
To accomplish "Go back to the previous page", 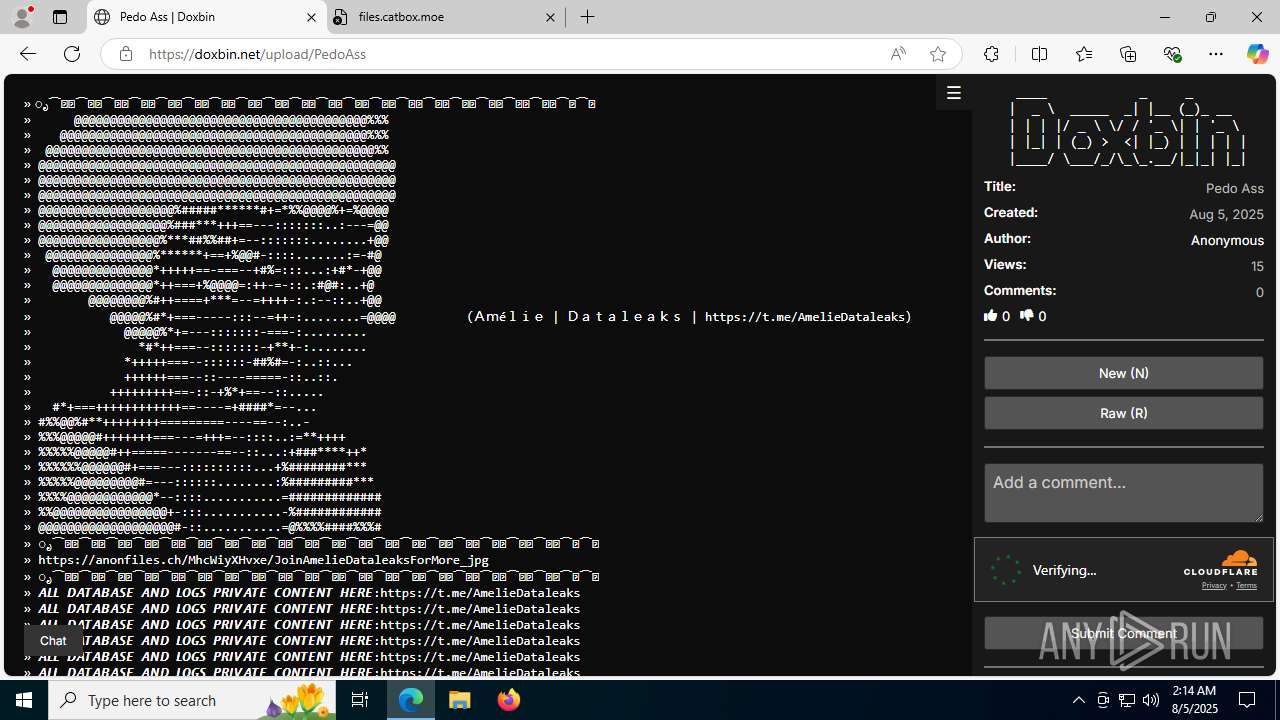I will [27, 54].
